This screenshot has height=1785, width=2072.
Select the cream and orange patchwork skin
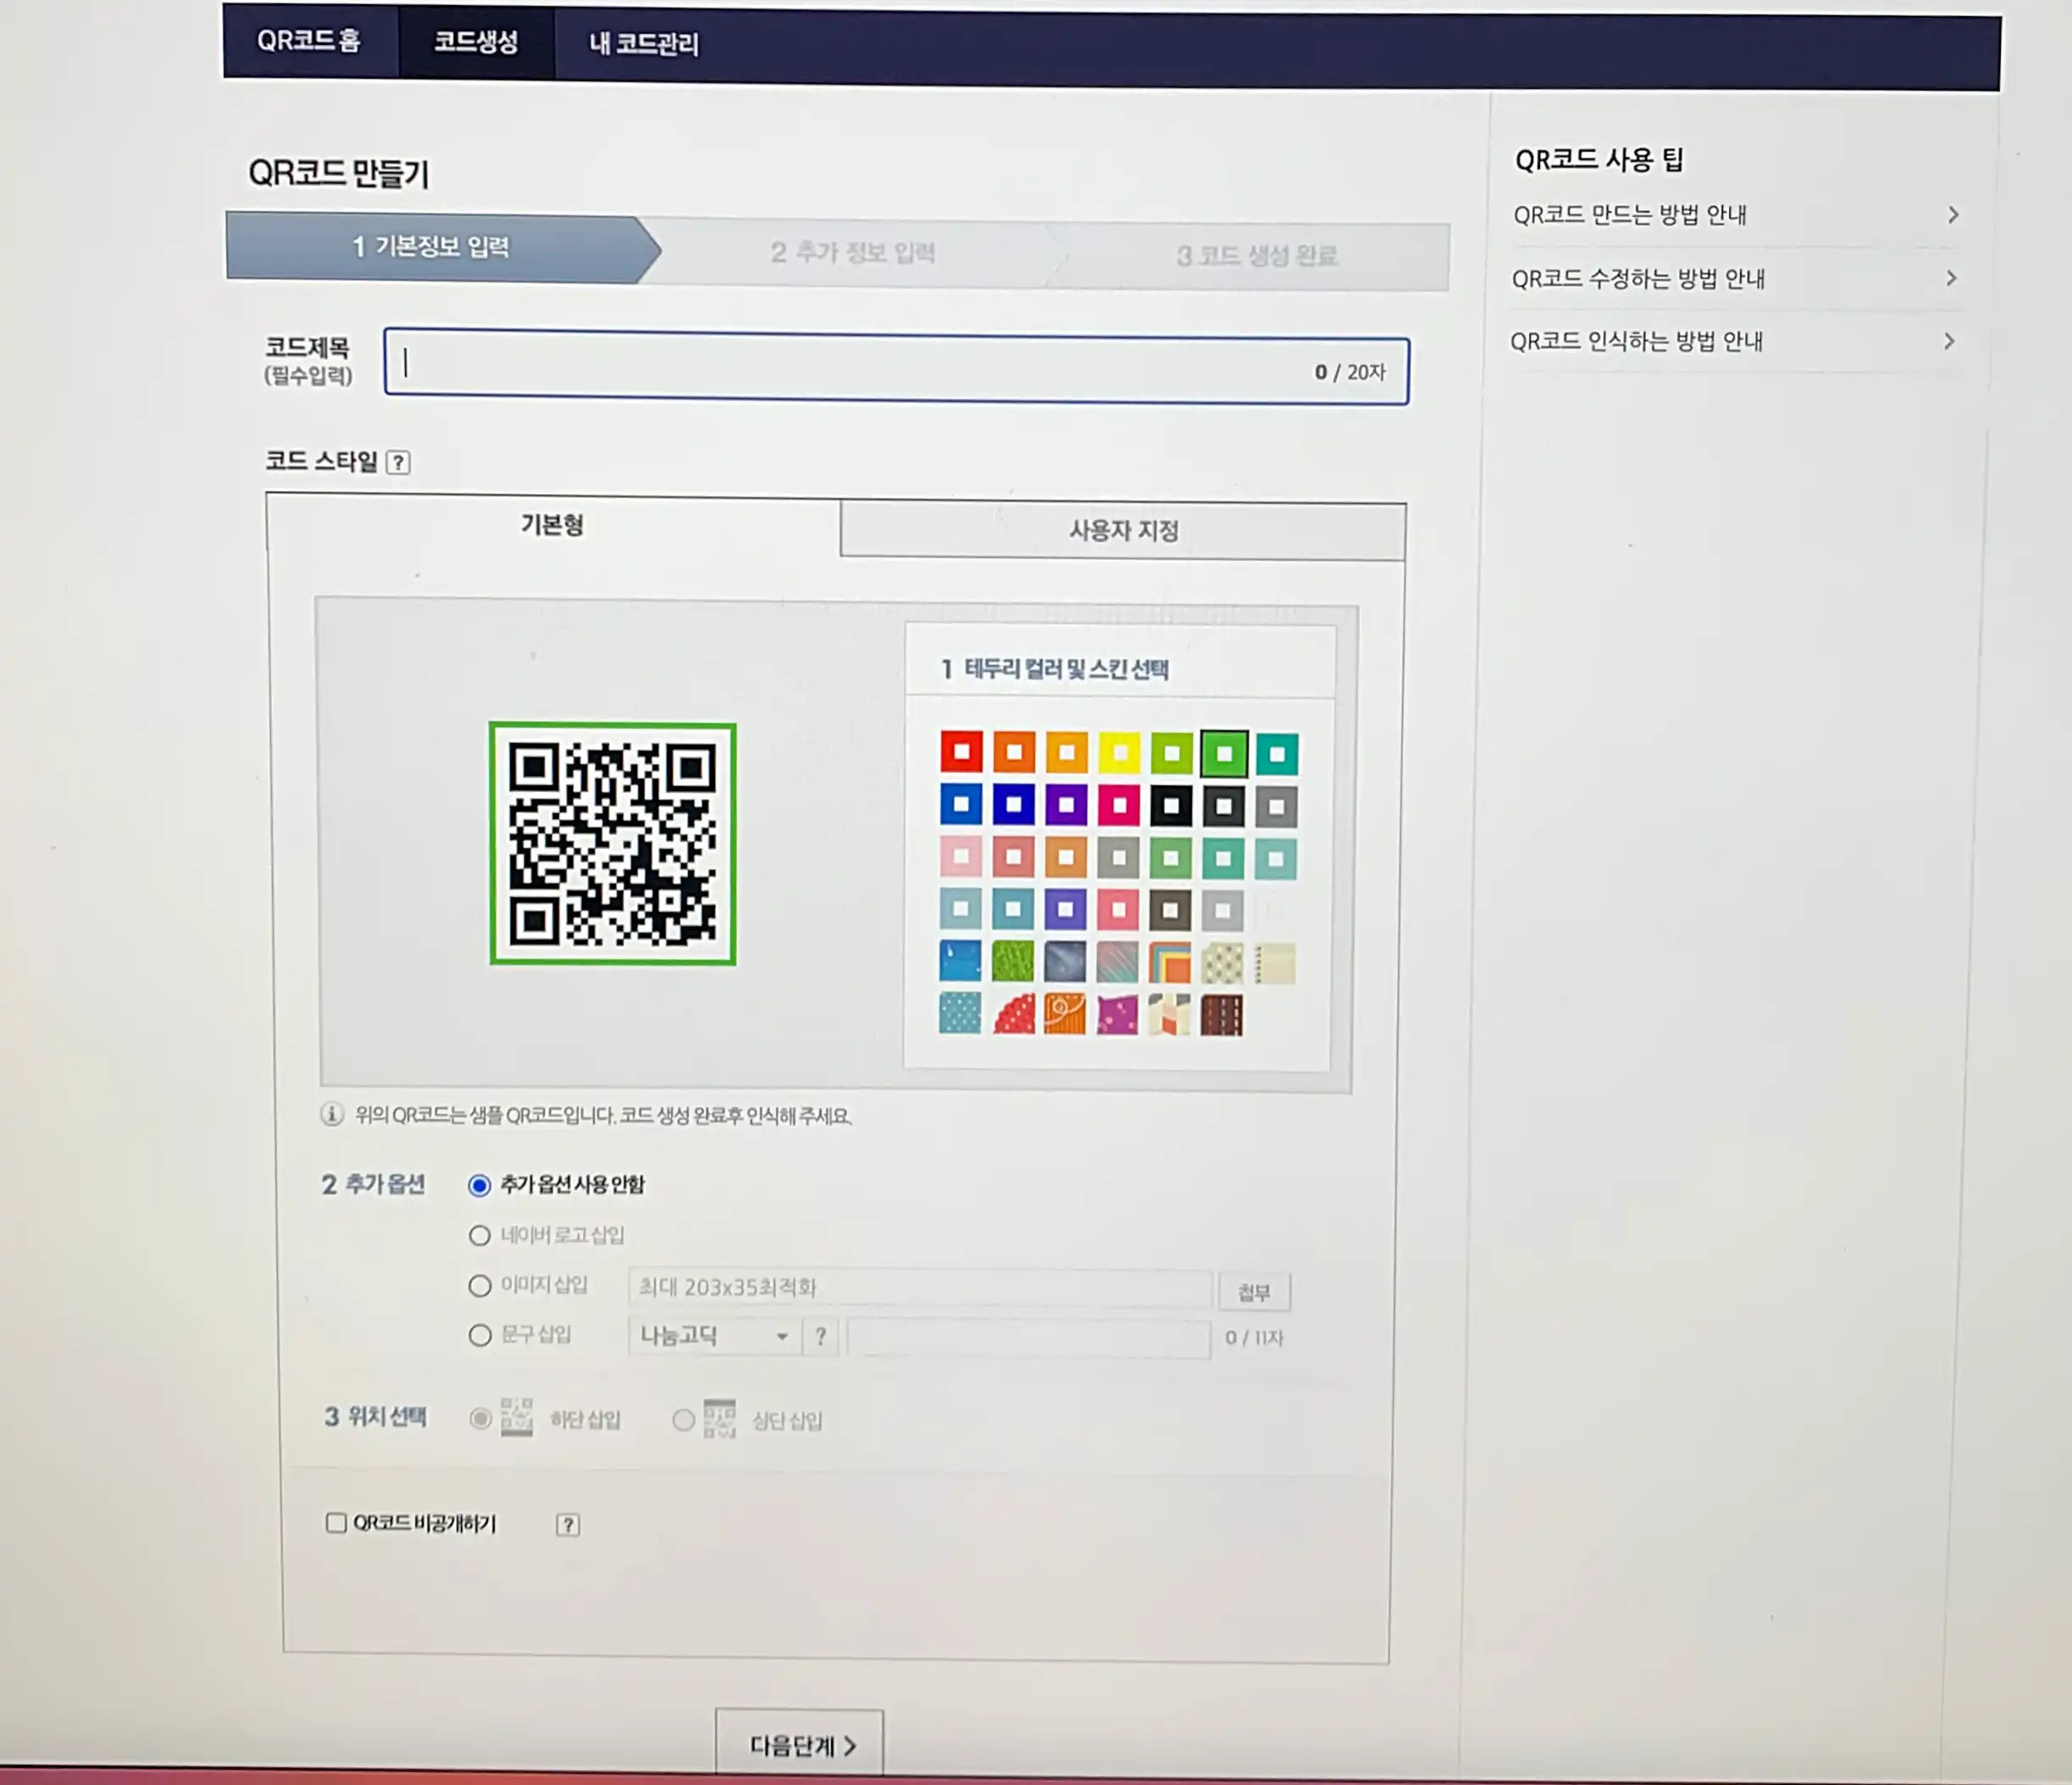pos(1169,1015)
